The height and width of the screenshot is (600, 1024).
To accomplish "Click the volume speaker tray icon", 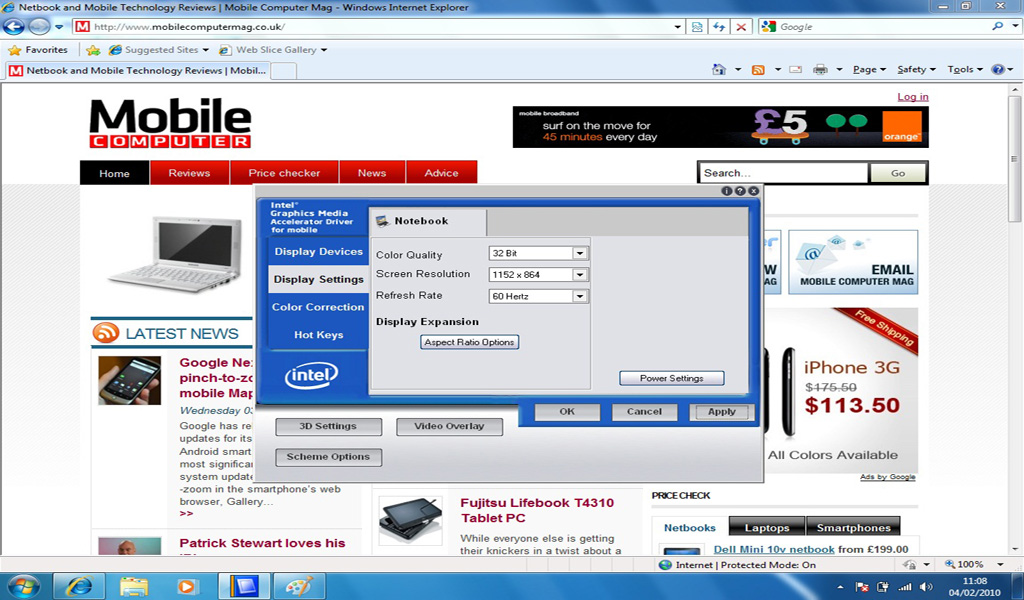I will 925,586.
